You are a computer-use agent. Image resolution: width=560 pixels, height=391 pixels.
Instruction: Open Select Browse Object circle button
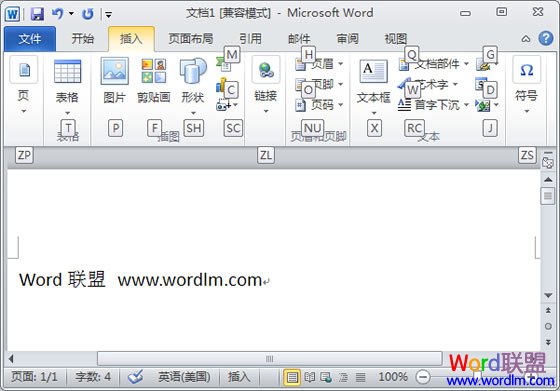pyautogui.click(x=548, y=326)
